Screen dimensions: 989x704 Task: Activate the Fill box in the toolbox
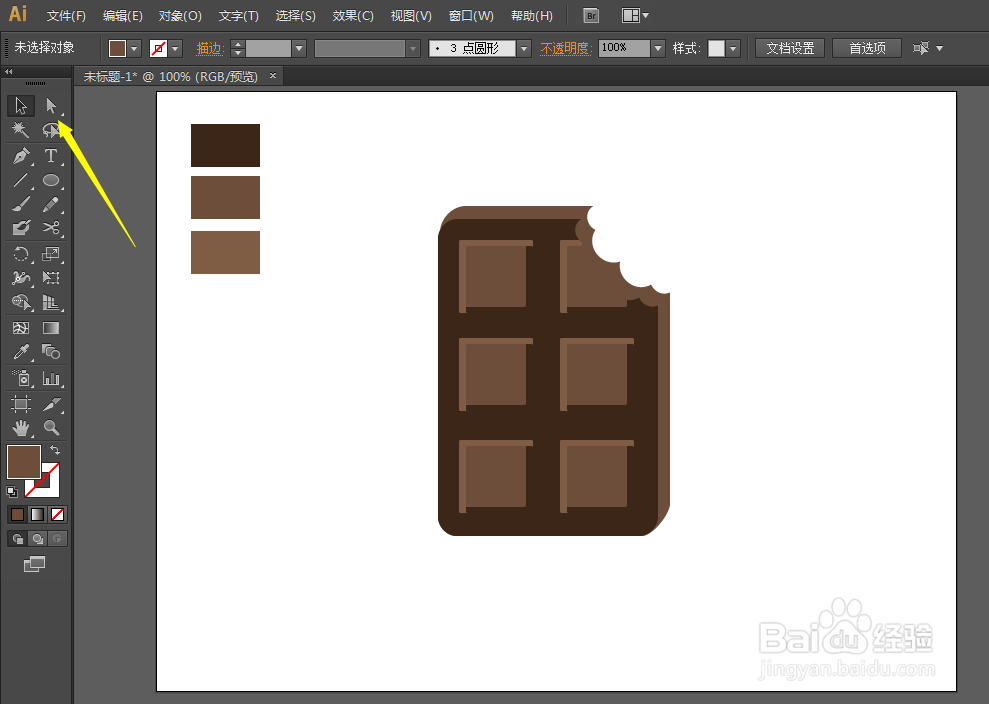(x=24, y=462)
